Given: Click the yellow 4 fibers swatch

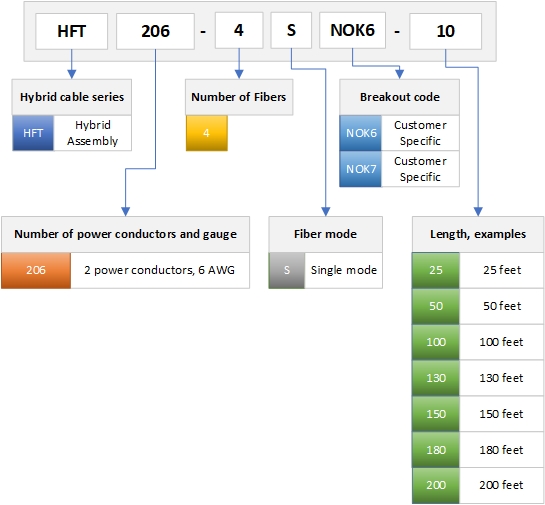Looking at the screenshot, I should tap(207, 133).
